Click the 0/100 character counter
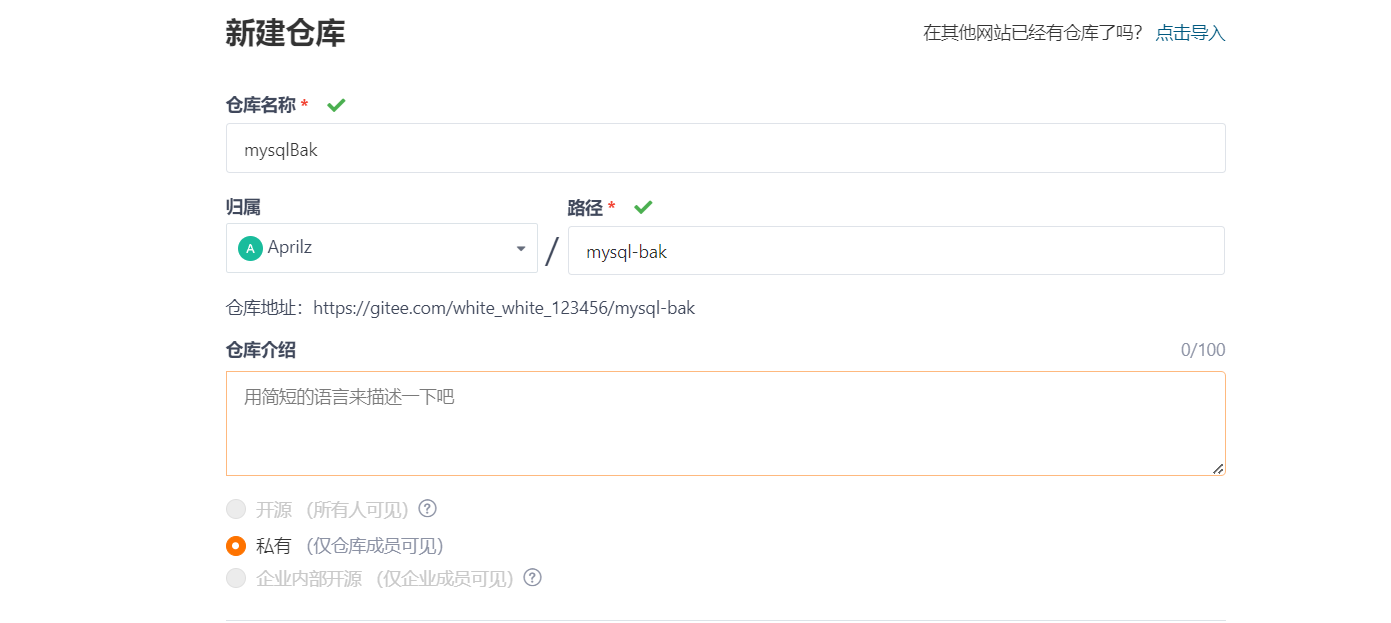This screenshot has height=623, width=1391. [x=1203, y=350]
